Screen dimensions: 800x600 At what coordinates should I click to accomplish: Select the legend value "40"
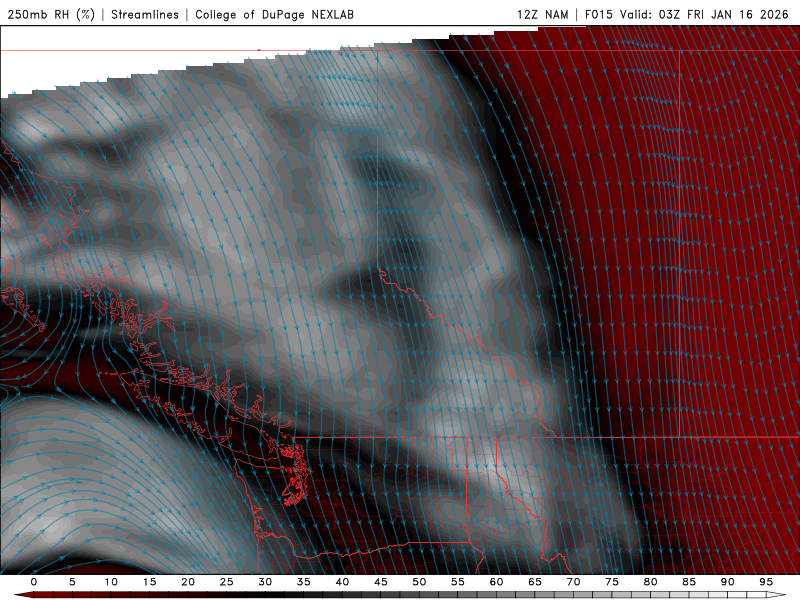coord(342,582)
